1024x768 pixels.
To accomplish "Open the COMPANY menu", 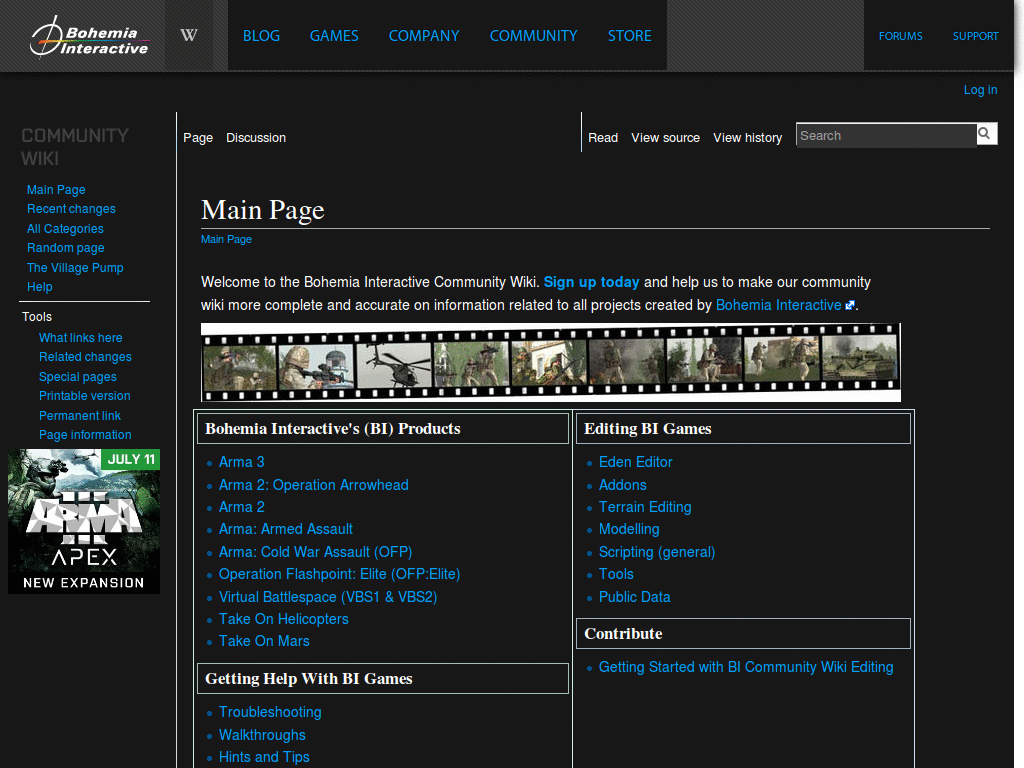I will point(424,36).
